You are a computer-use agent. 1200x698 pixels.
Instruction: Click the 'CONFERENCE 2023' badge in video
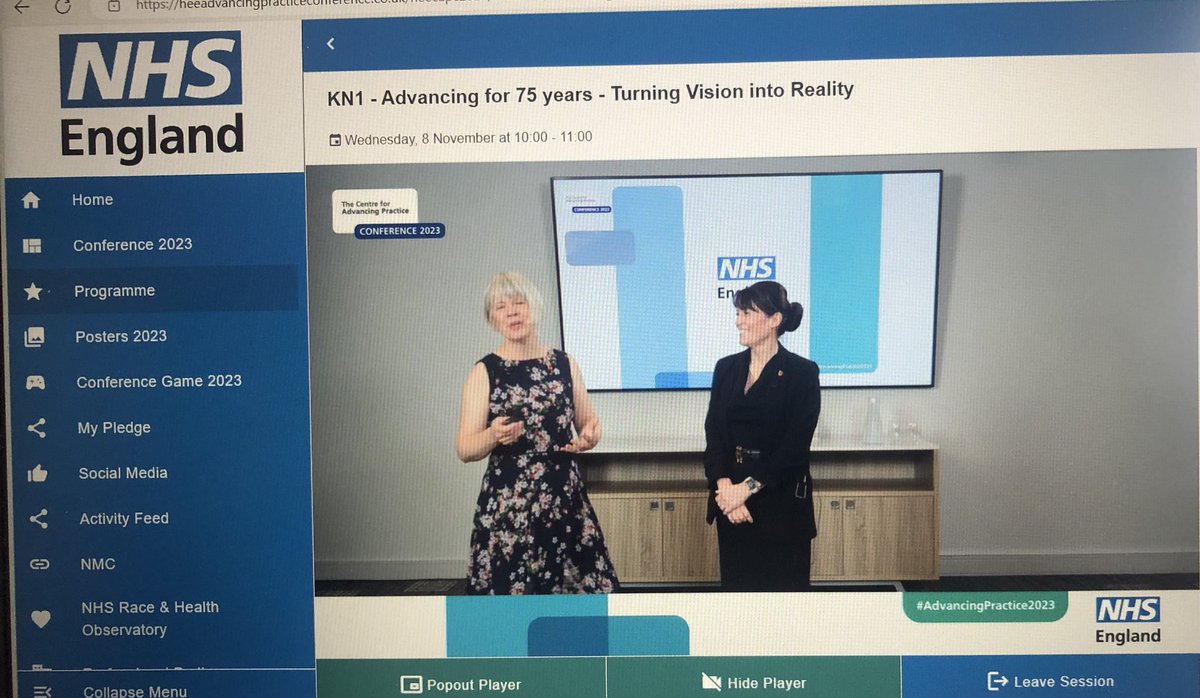click(x=400, y=230)
